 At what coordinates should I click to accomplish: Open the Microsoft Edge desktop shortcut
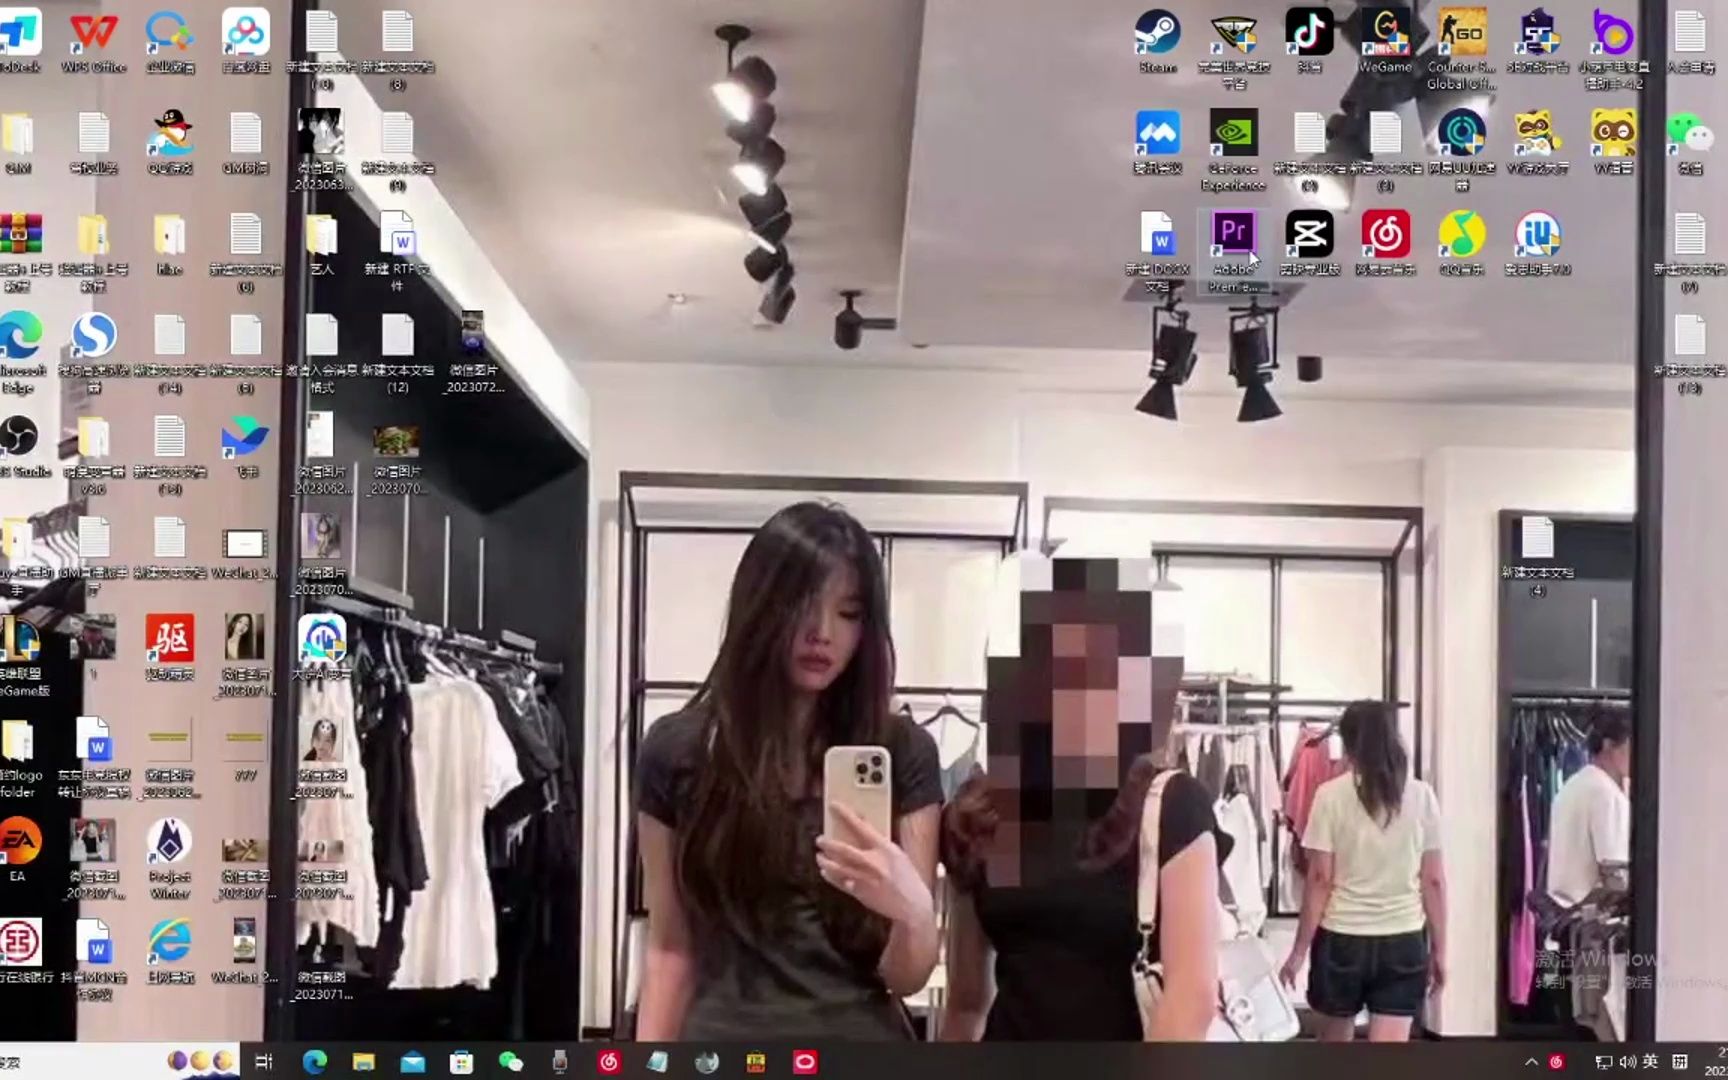[x=20, y=352]
